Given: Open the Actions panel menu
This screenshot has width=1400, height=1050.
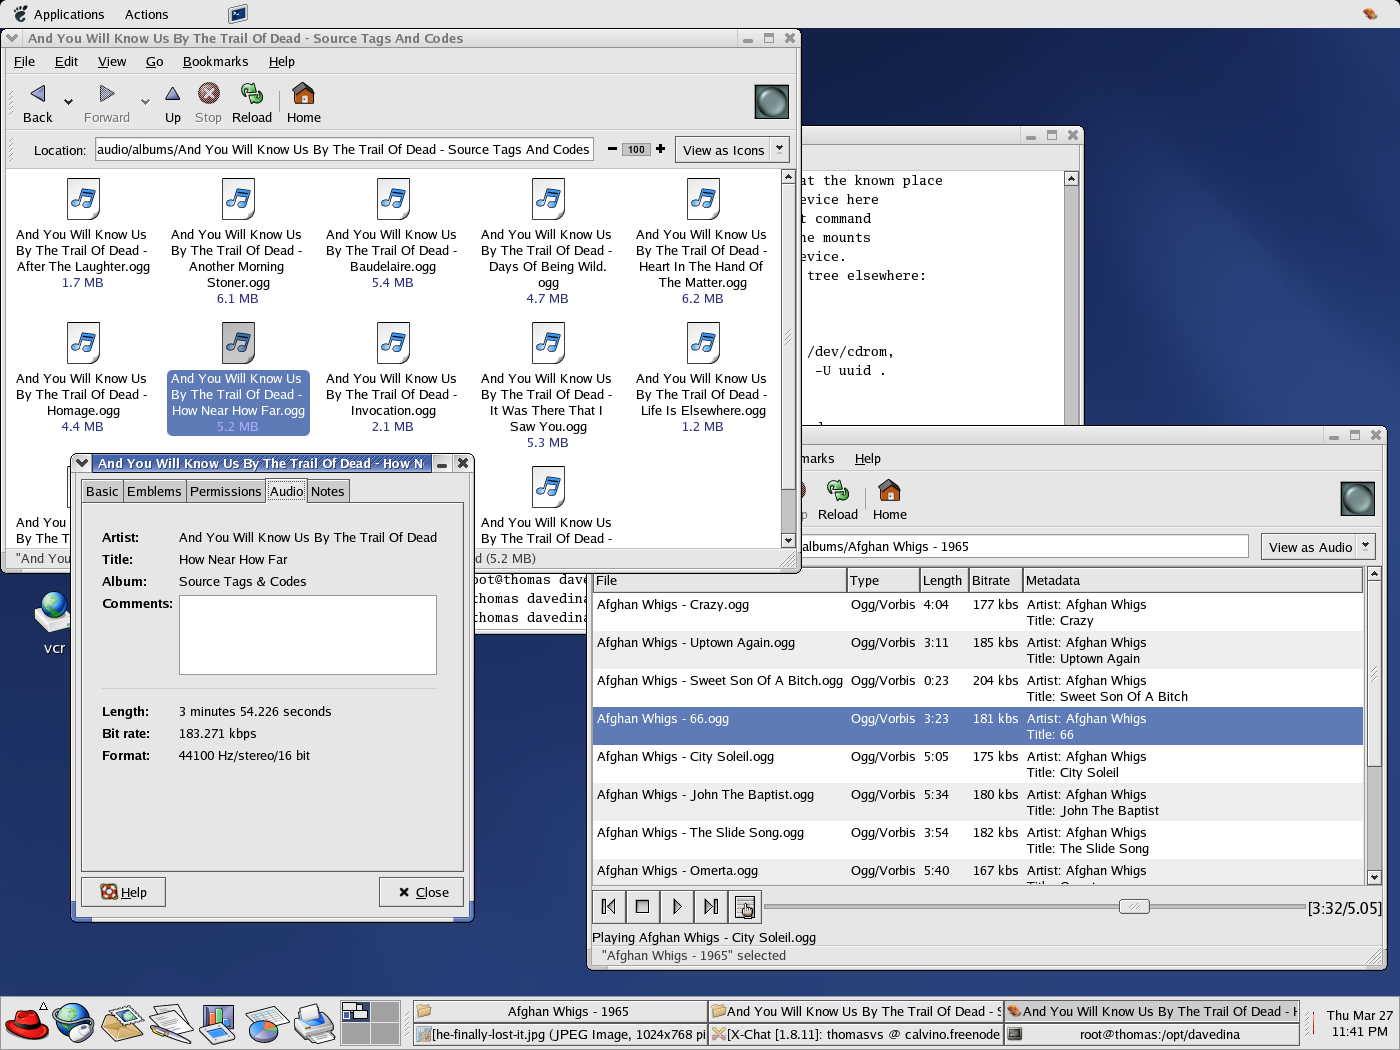Looking at the screenshot, I should pos(146,14).
